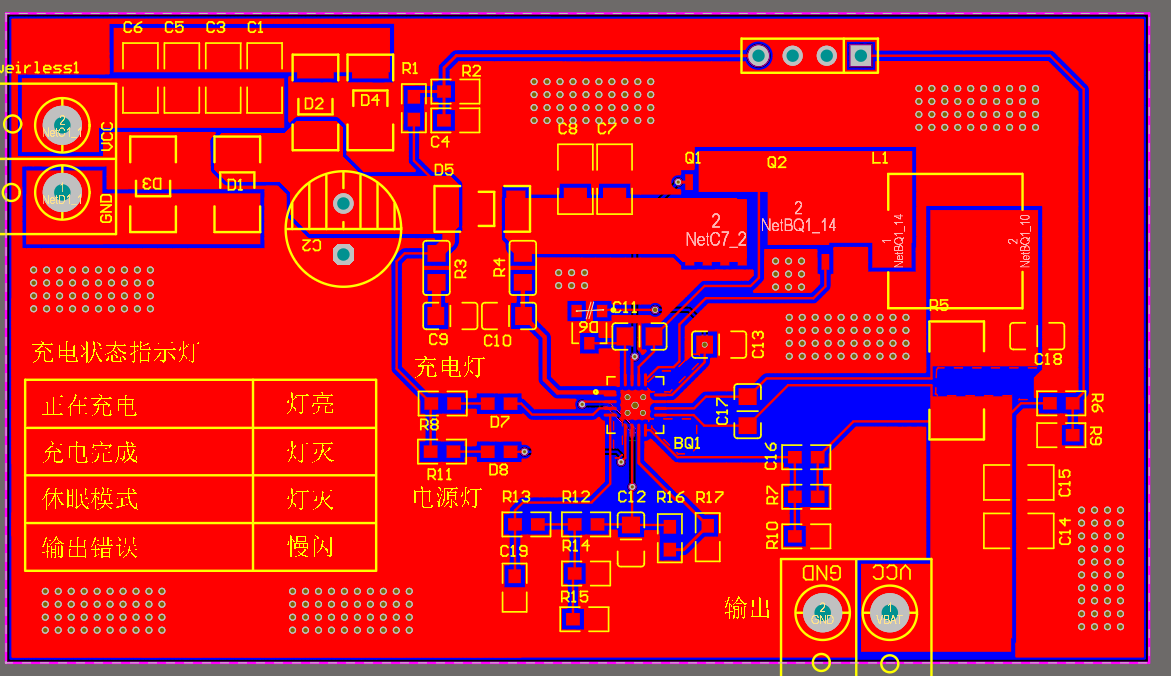Screen dimensions: 1171x676
Task: Click the mirrored D3 designator
Action: tap(152, 183)
